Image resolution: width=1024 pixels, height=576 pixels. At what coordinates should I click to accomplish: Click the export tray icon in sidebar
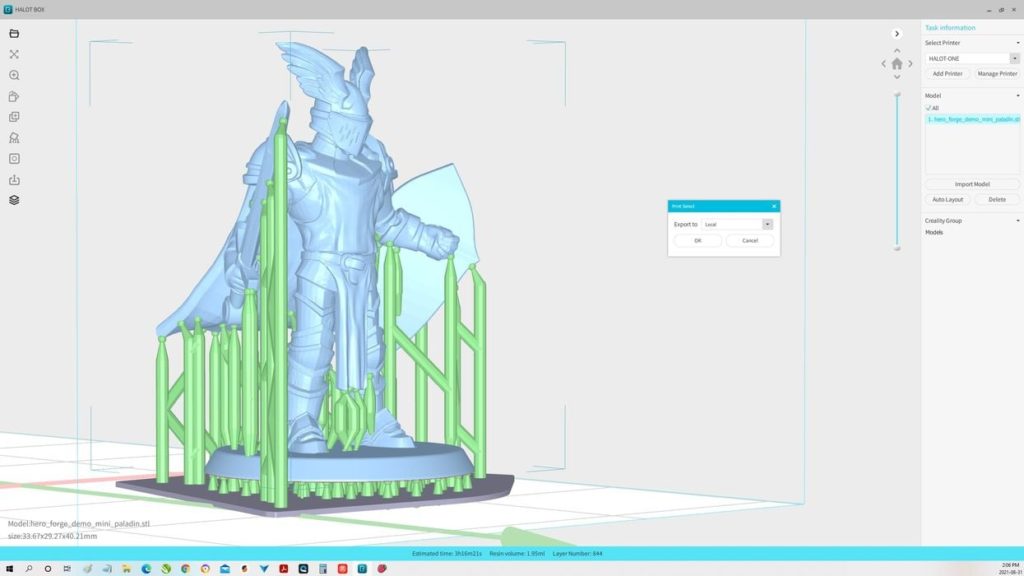14,180
